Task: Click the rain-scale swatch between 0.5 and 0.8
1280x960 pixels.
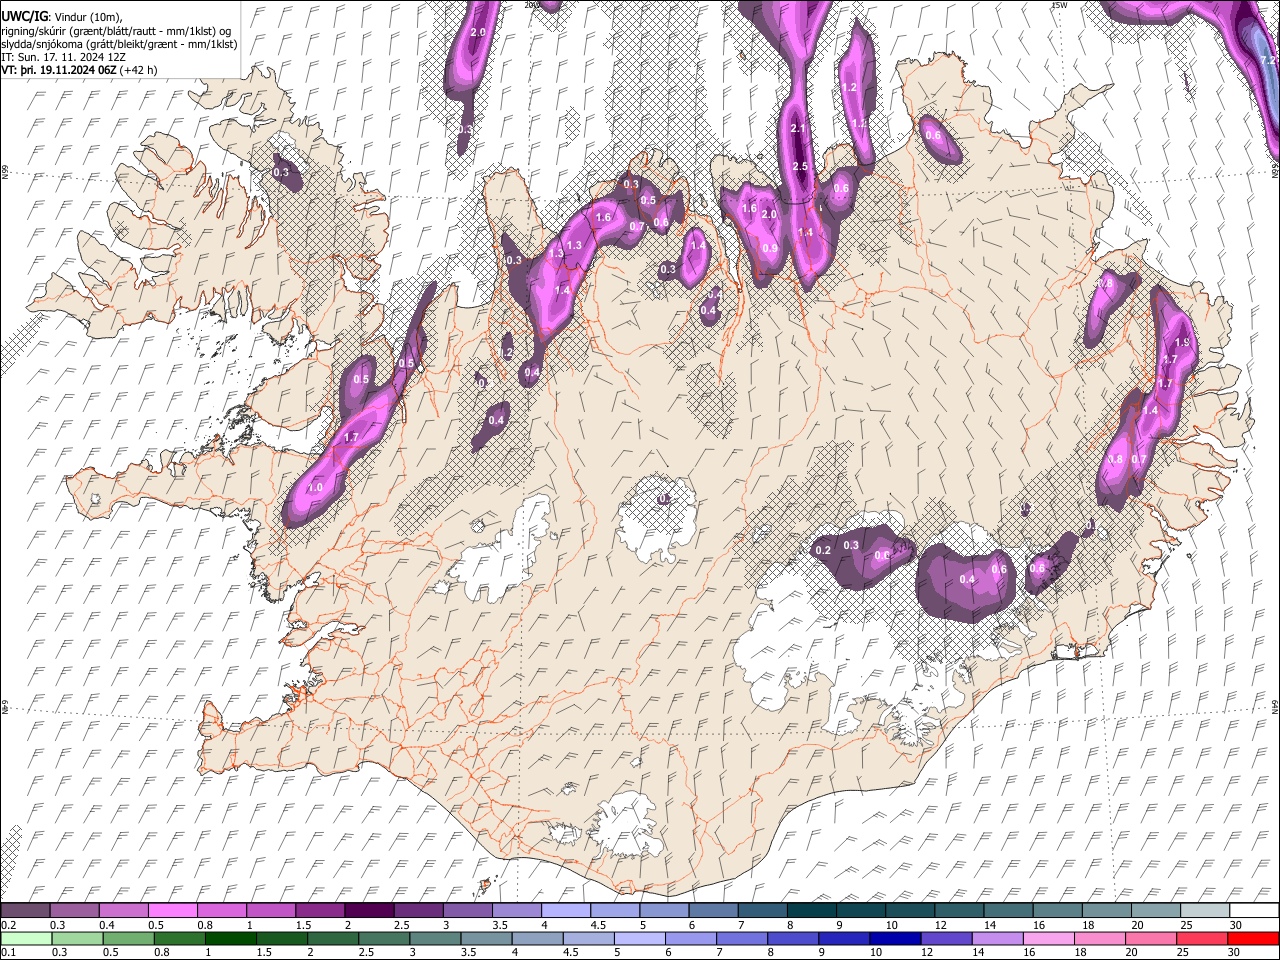Action: coord(127,938)
